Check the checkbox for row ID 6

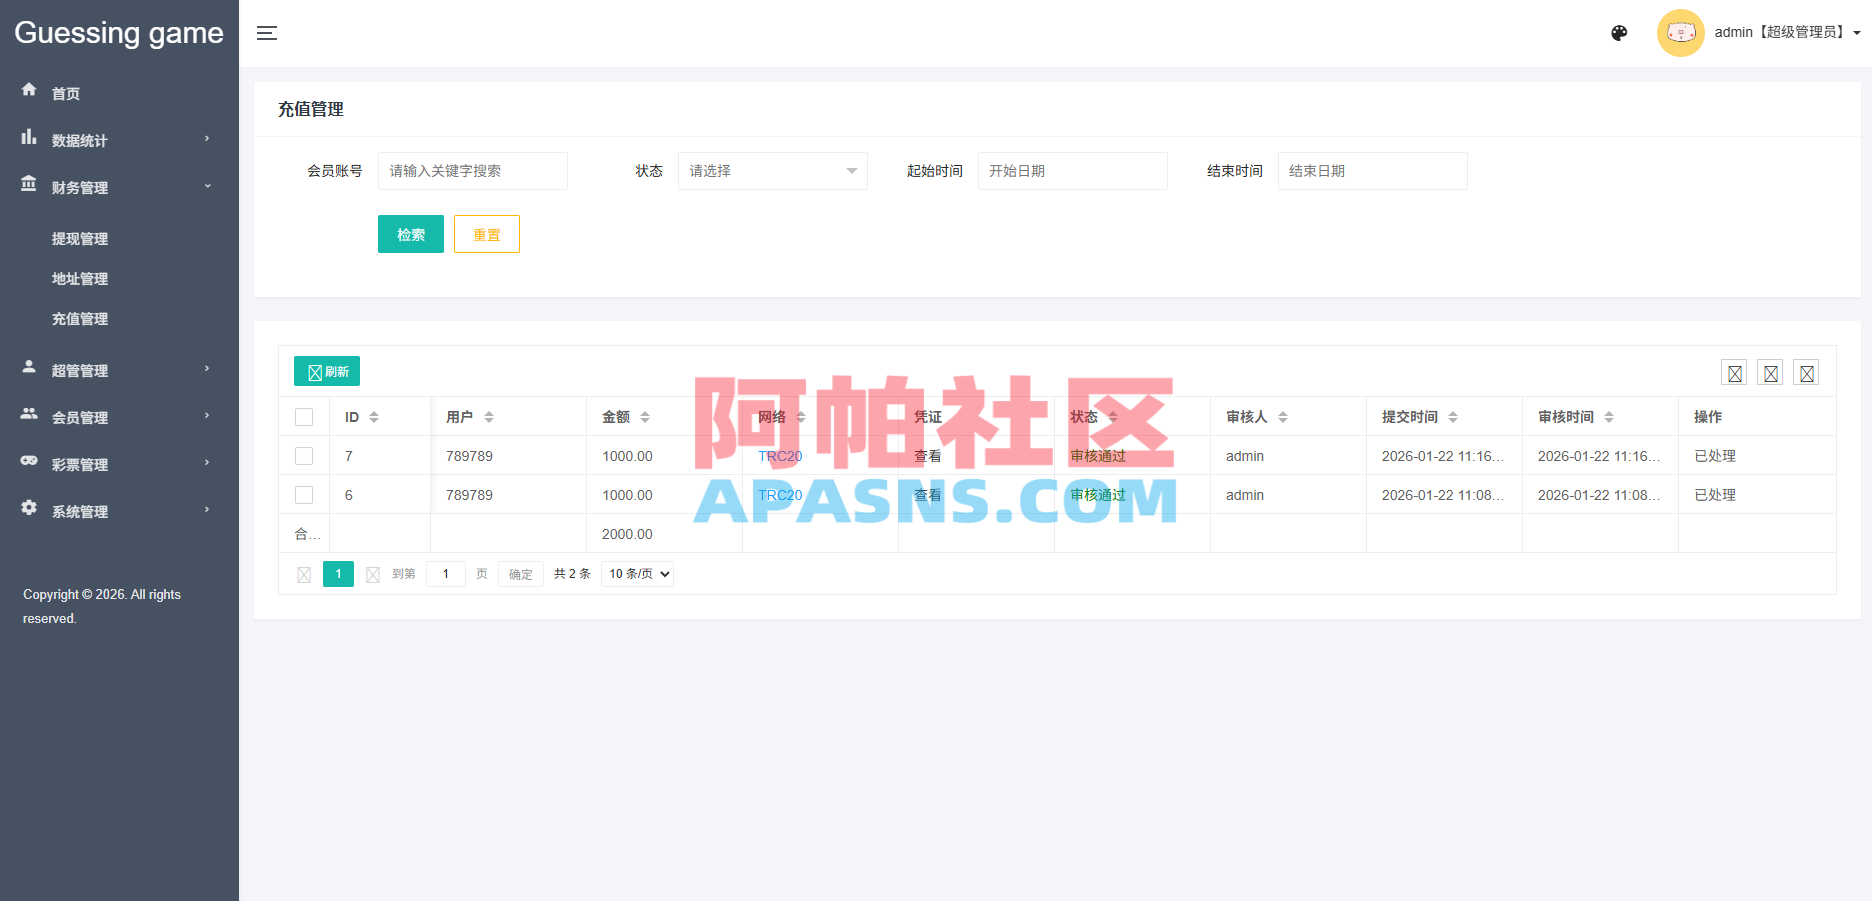point(304,495)
